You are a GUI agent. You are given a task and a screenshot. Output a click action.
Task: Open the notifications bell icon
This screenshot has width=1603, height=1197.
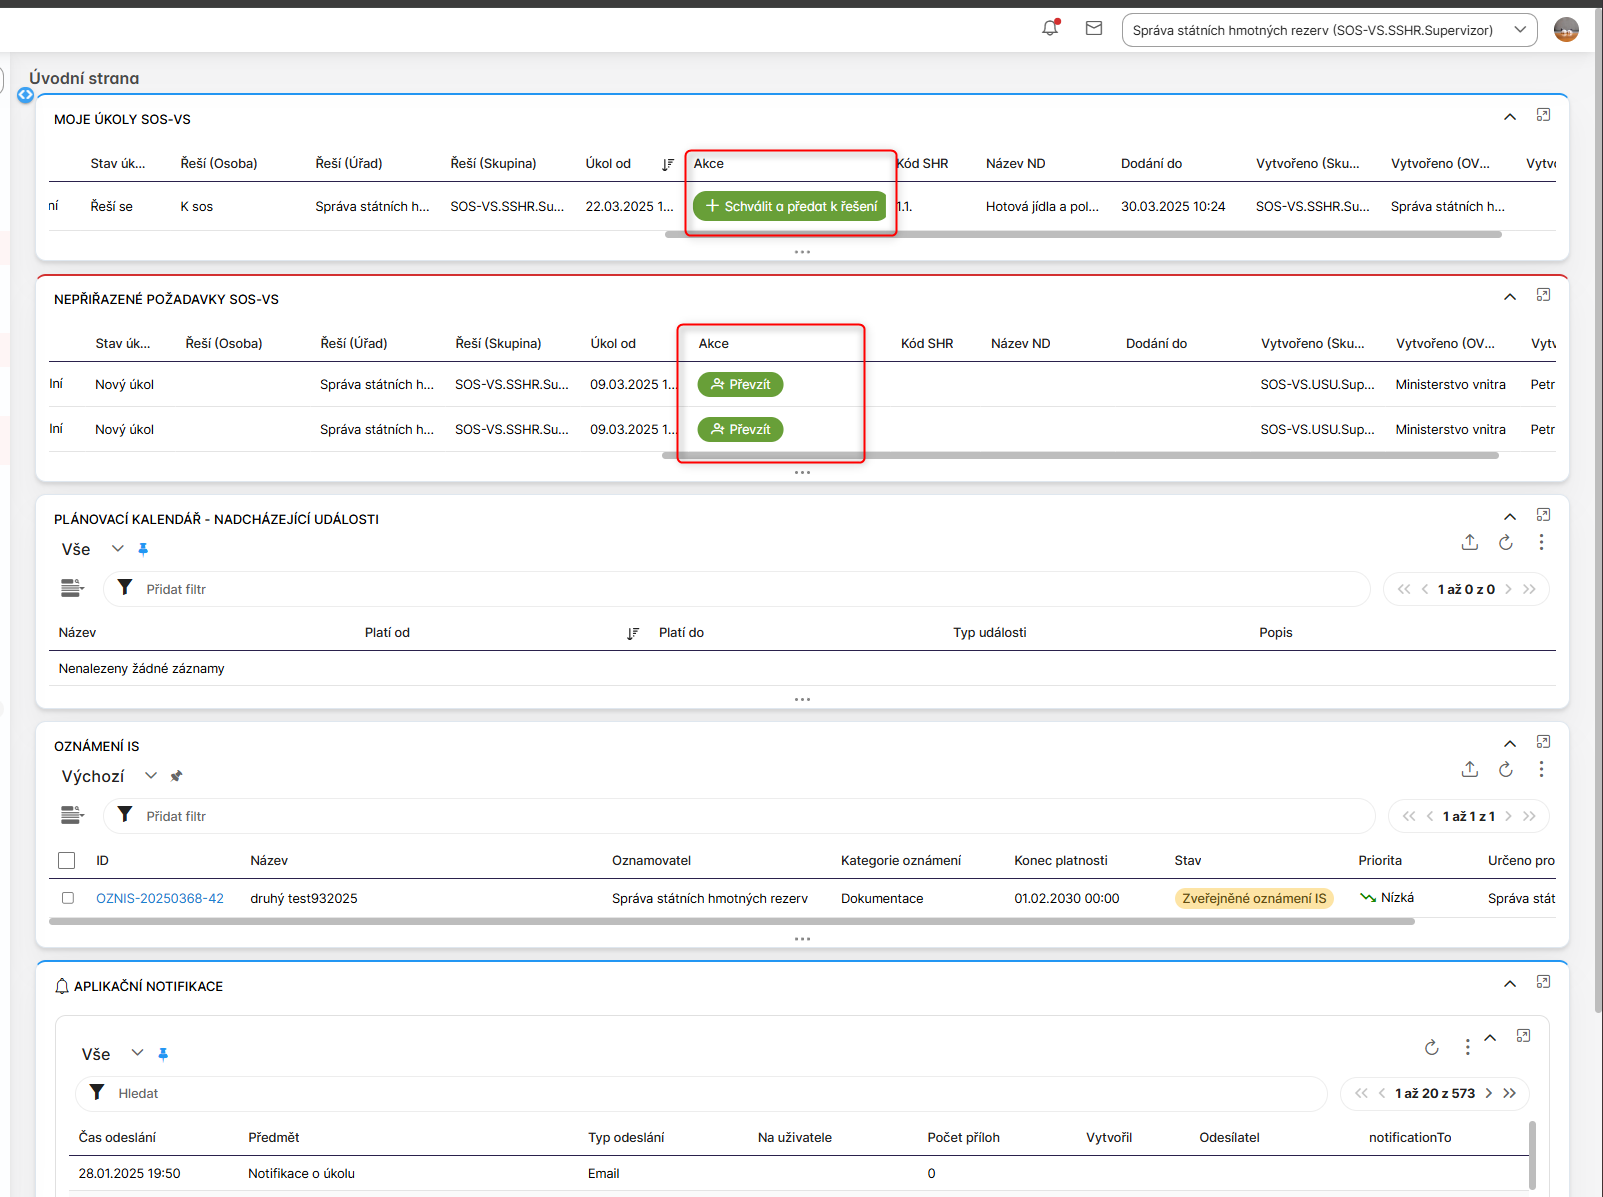click(x=1049, y=29)
